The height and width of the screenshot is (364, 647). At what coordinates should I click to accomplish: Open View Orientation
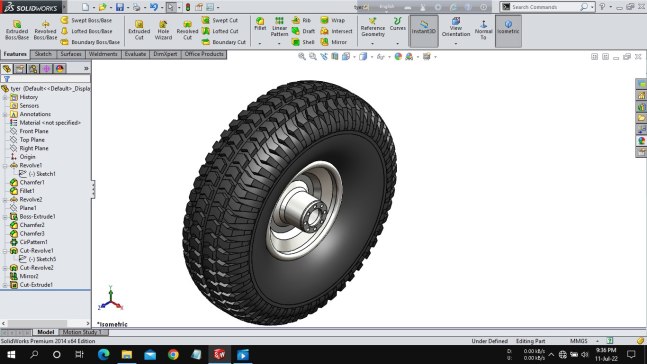tap(456, 27)
